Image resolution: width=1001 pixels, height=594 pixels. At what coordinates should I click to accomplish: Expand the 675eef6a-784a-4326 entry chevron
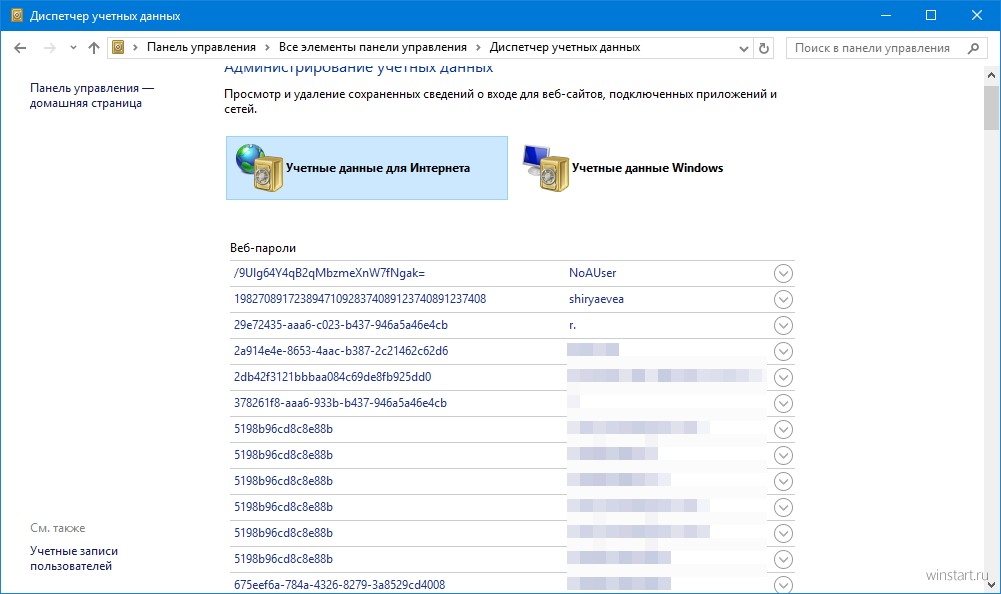pyautogui.click(x=783, y=584)
